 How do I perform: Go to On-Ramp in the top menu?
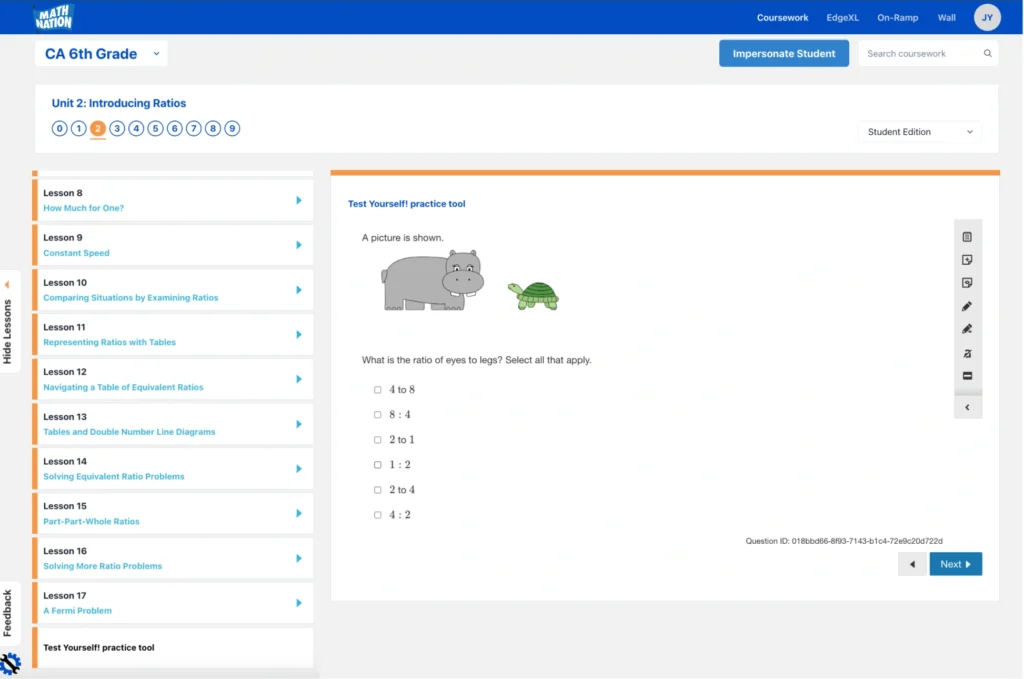(x=897, y=18)
